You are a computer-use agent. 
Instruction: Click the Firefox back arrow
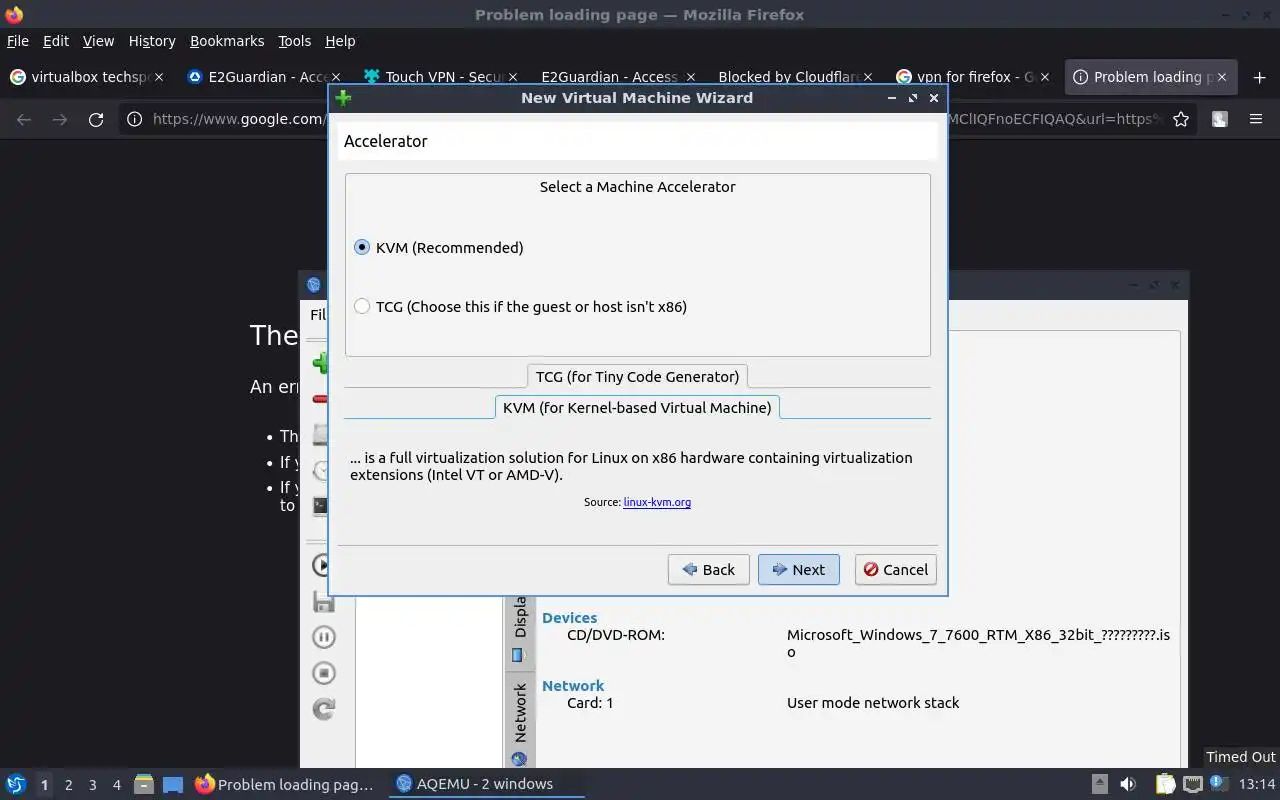point(24,119)
